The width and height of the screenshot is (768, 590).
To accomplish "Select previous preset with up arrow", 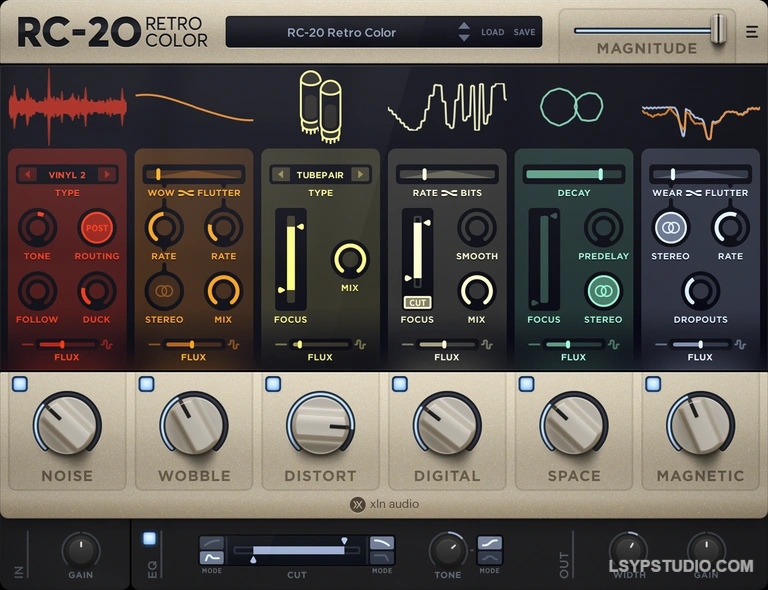I will [x=464, y=26].
